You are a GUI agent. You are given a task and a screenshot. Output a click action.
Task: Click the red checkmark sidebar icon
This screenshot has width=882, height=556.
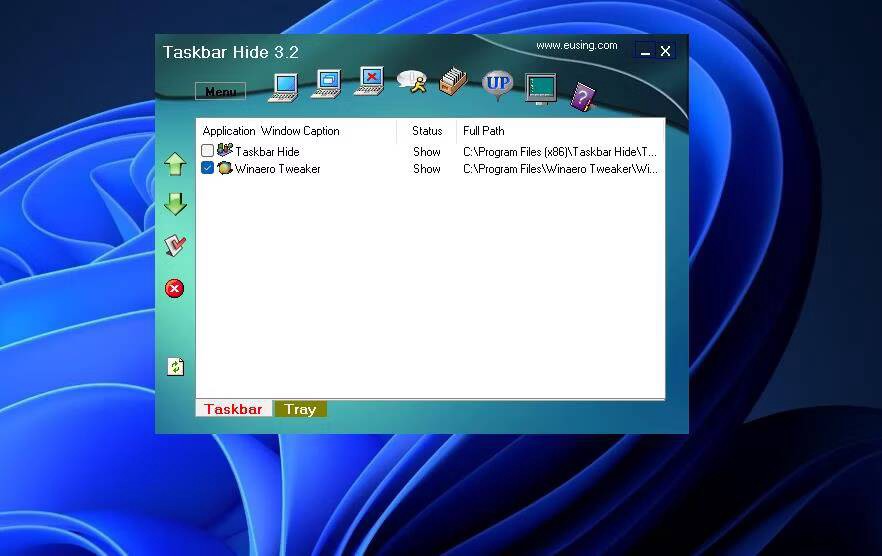(x=175, y=245)
